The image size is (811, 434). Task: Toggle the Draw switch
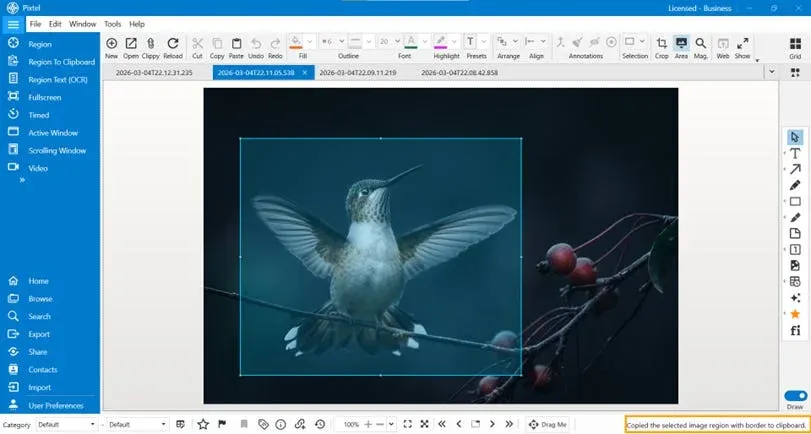(x=795, y=396)
